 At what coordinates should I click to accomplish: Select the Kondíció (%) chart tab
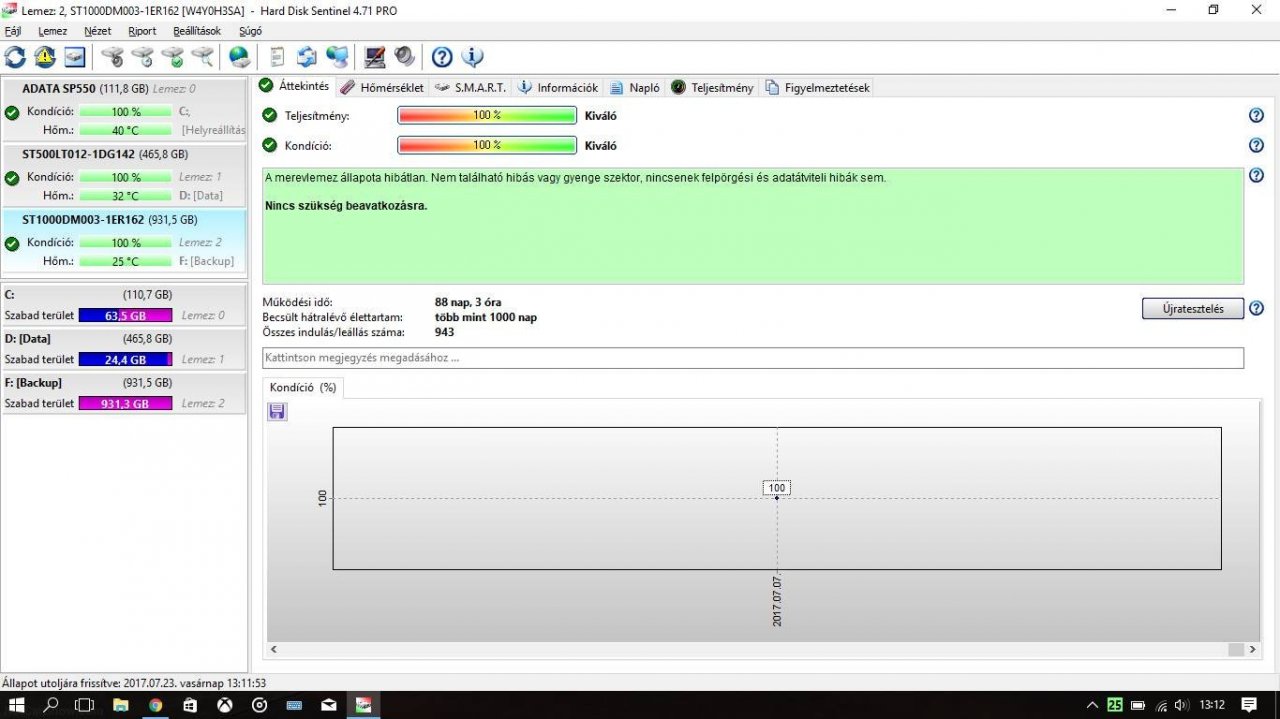pos(303,388)
